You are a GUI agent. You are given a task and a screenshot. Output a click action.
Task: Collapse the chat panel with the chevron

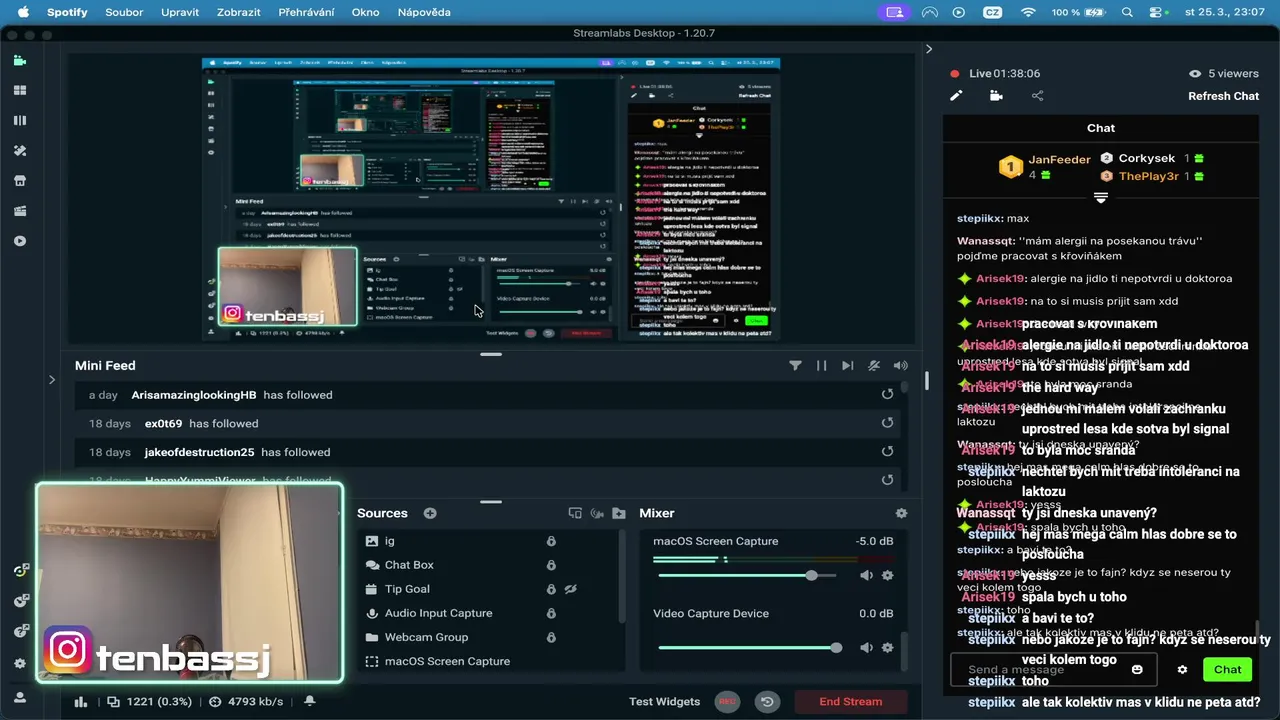coord(928,49)
